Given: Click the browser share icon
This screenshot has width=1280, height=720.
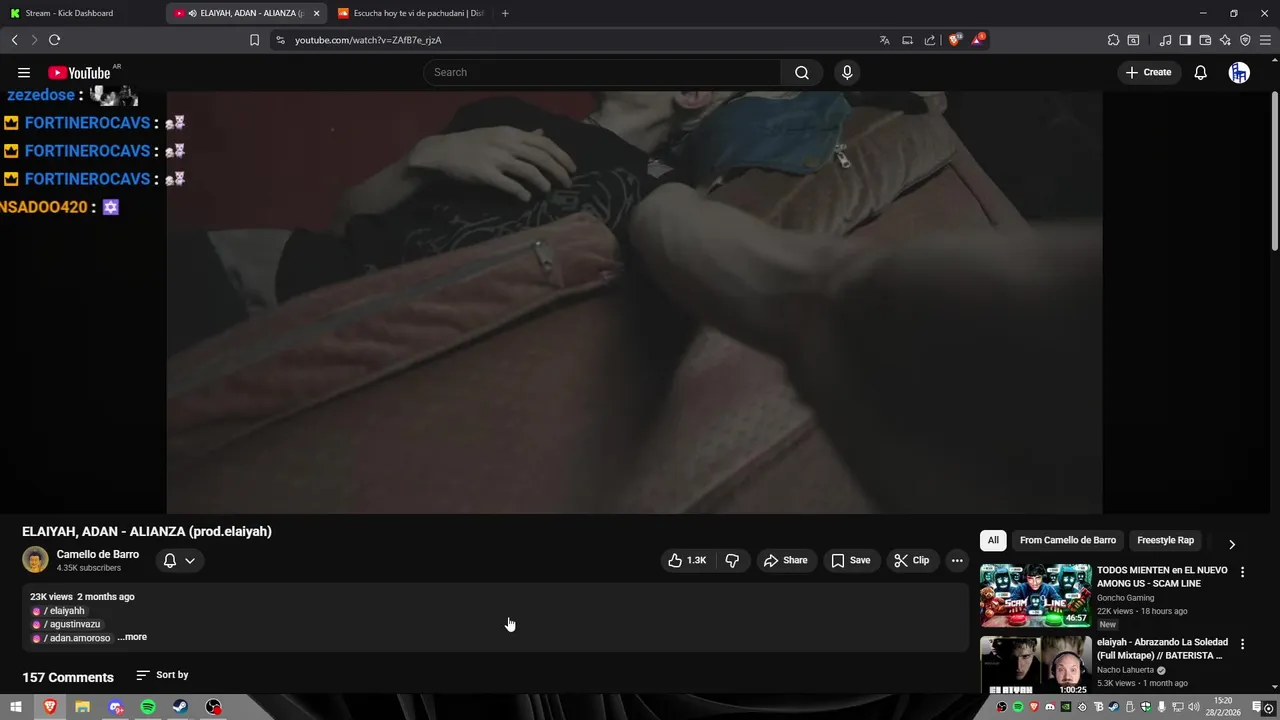Looking at the screenshot, I should (x=930, y=40).
